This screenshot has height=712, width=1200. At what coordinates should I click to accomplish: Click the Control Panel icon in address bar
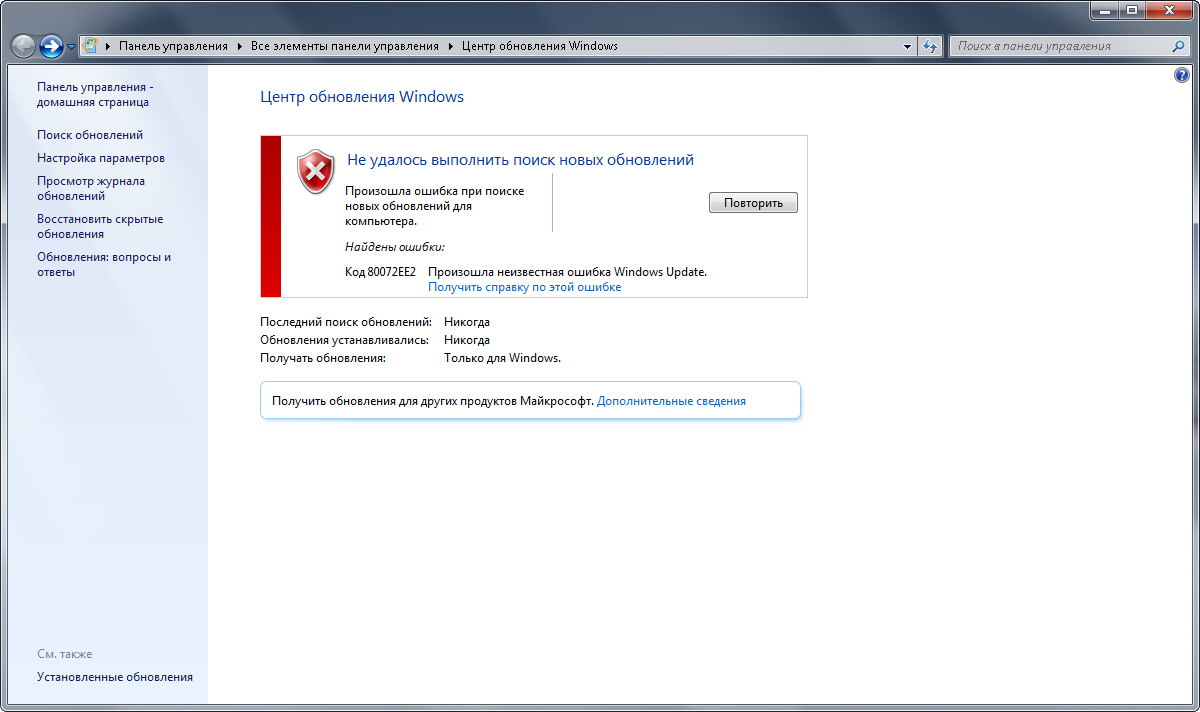(90, 46)
